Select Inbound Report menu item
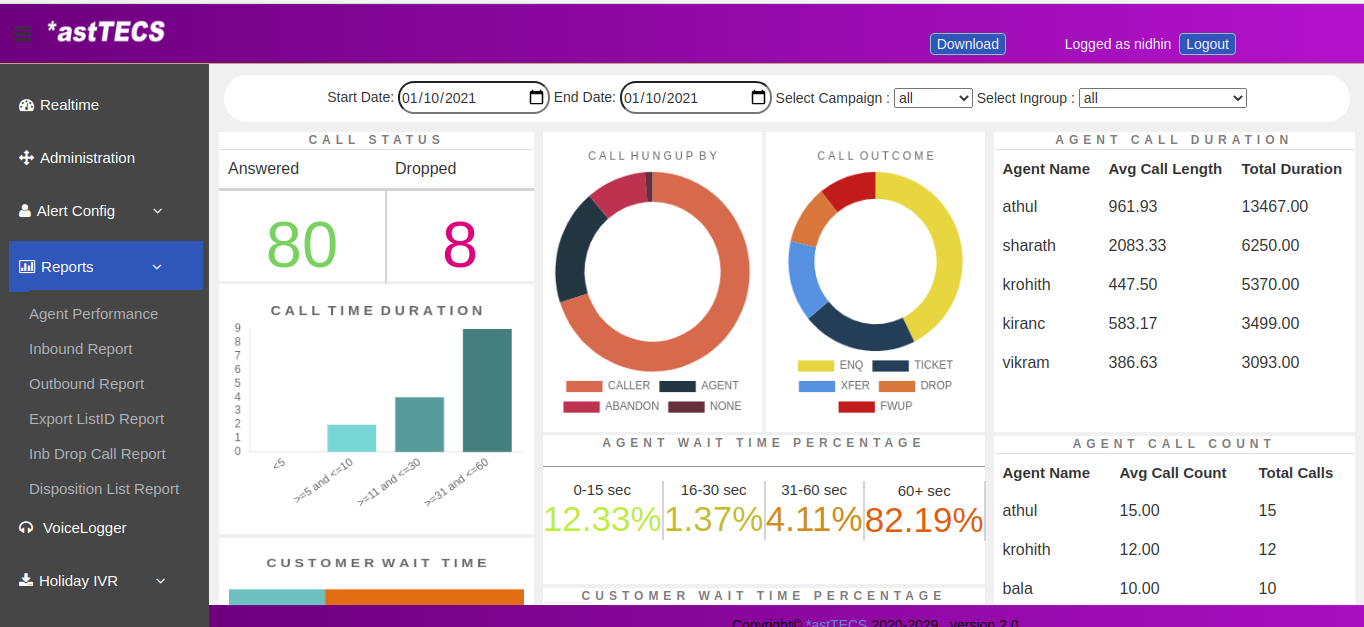 [81, 349]
